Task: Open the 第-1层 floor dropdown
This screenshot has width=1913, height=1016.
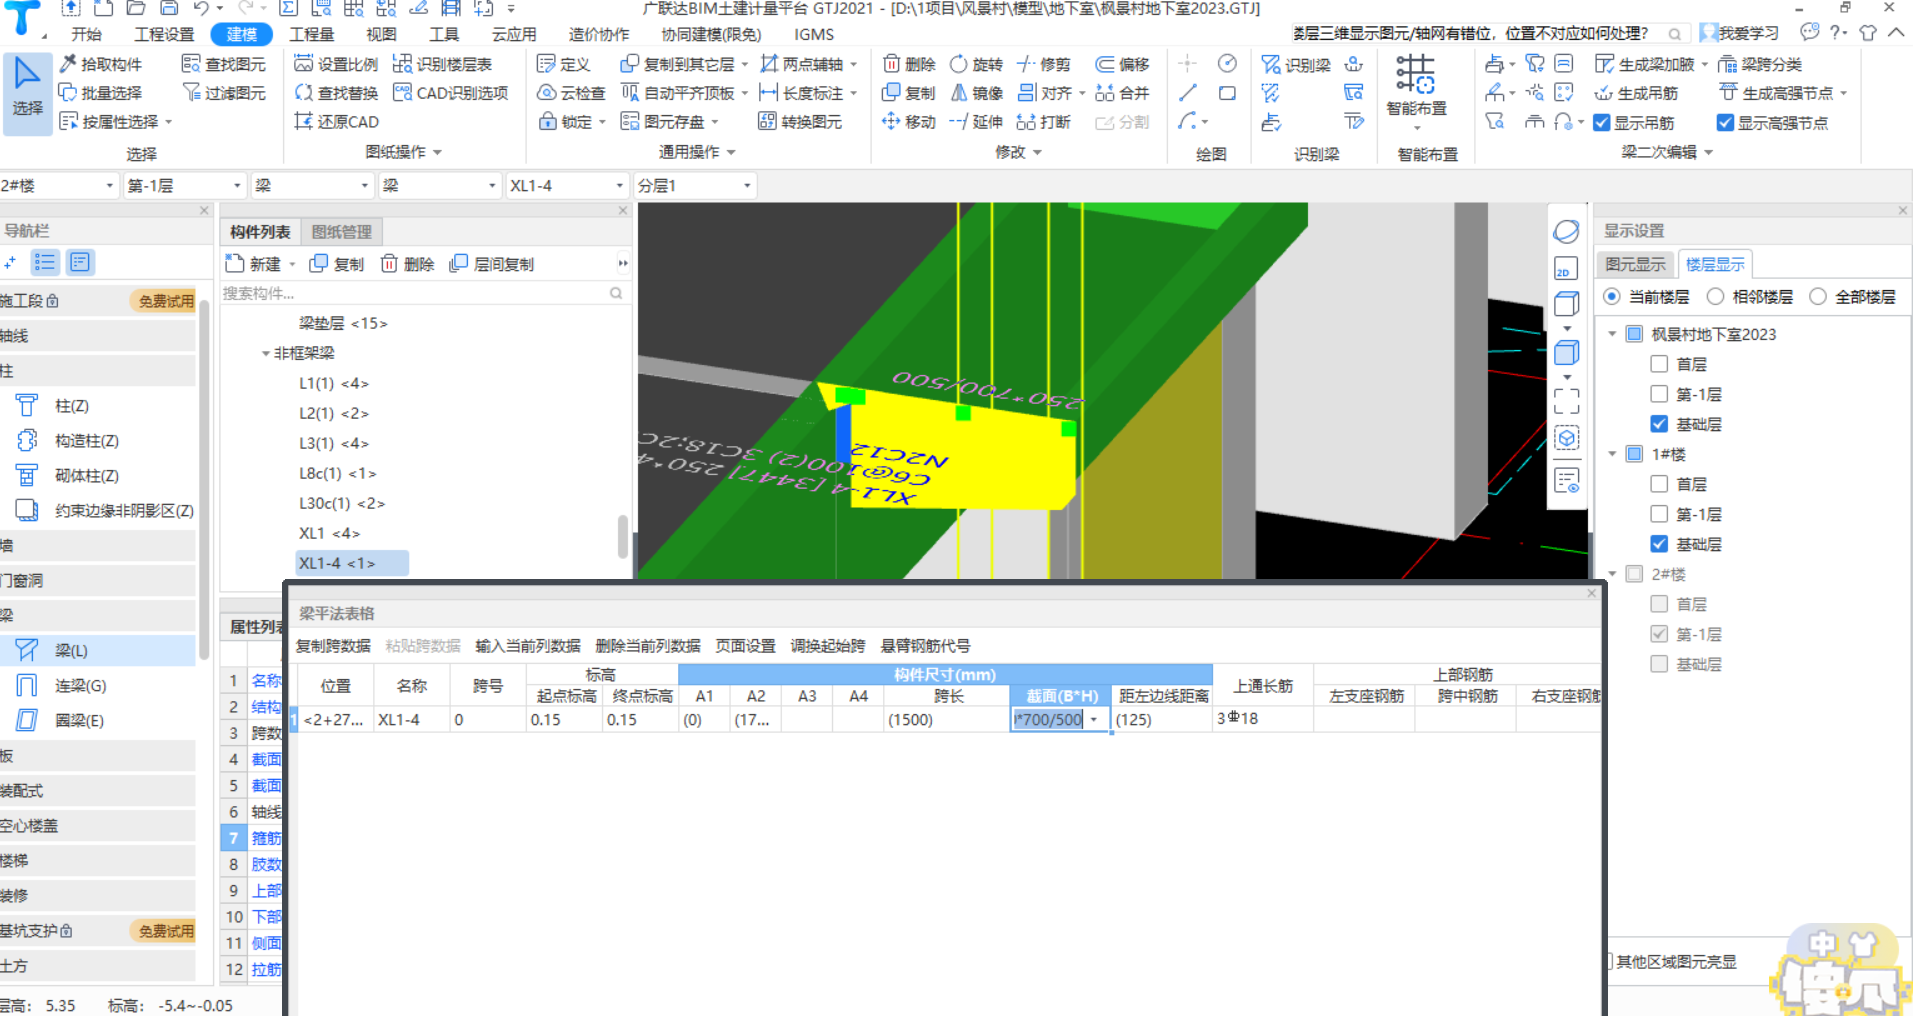Action: (237, 186)
